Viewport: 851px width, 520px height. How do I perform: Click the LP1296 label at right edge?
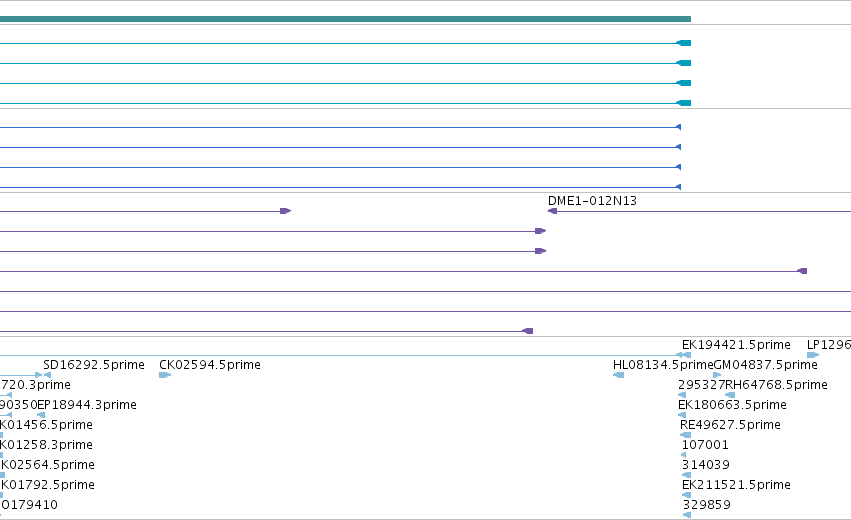[x=829, y=345]
